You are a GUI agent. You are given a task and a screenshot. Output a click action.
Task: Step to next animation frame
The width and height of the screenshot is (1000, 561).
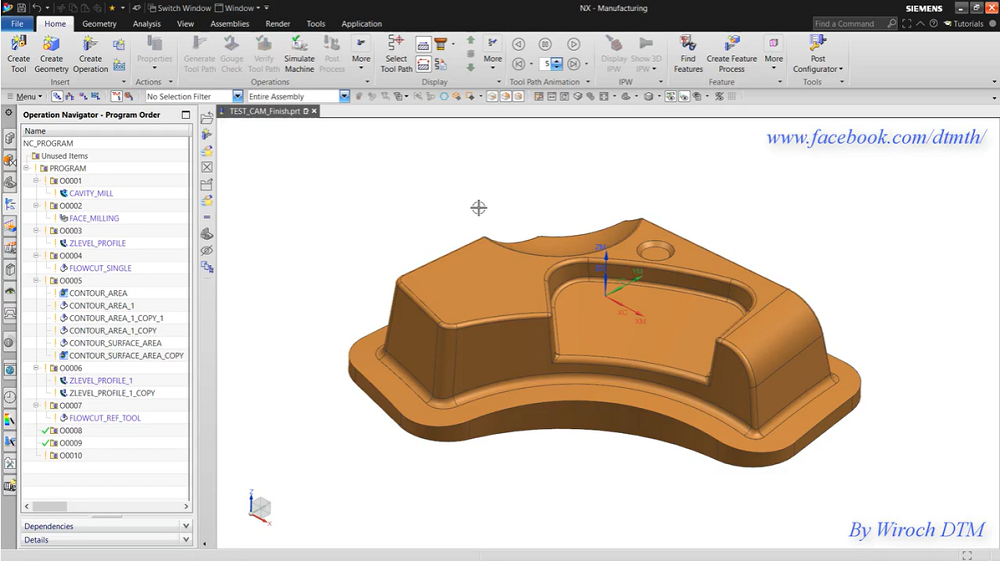573,64
